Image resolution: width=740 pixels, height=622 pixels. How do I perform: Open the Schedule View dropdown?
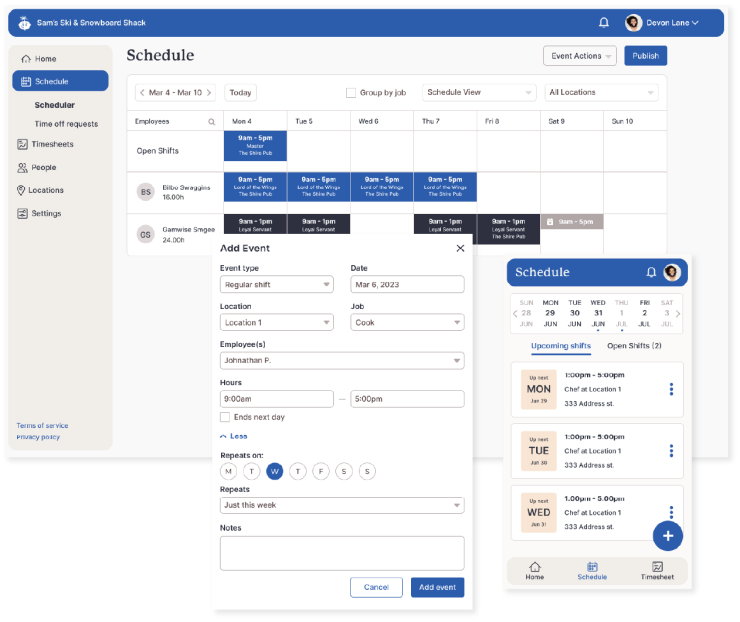(479, 92)
